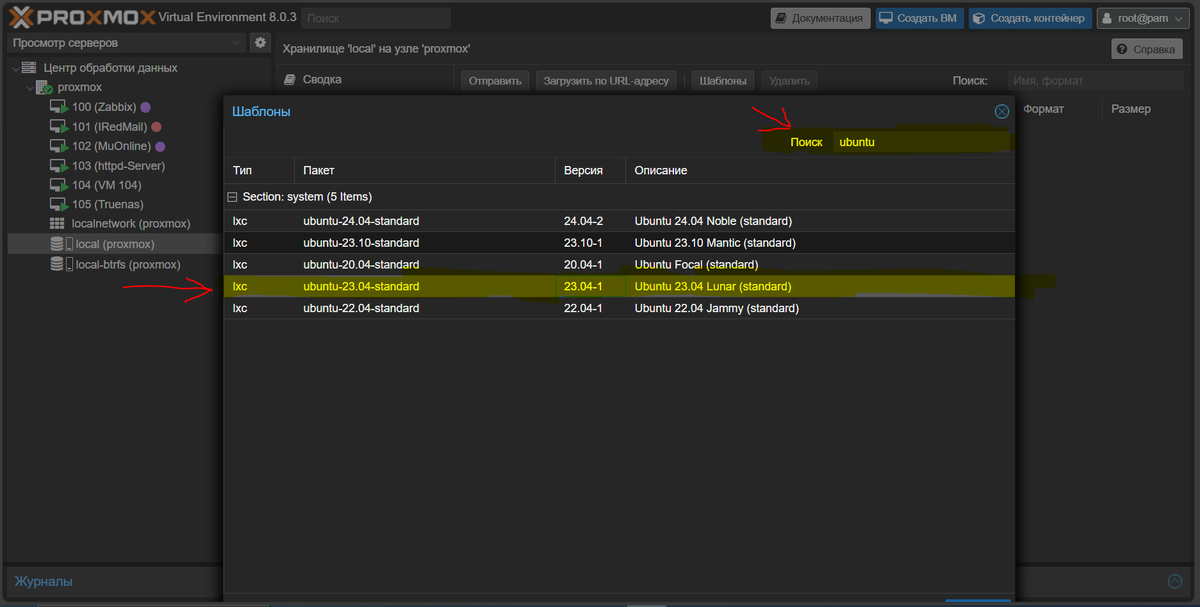Click the proxmox node icon

44,88
